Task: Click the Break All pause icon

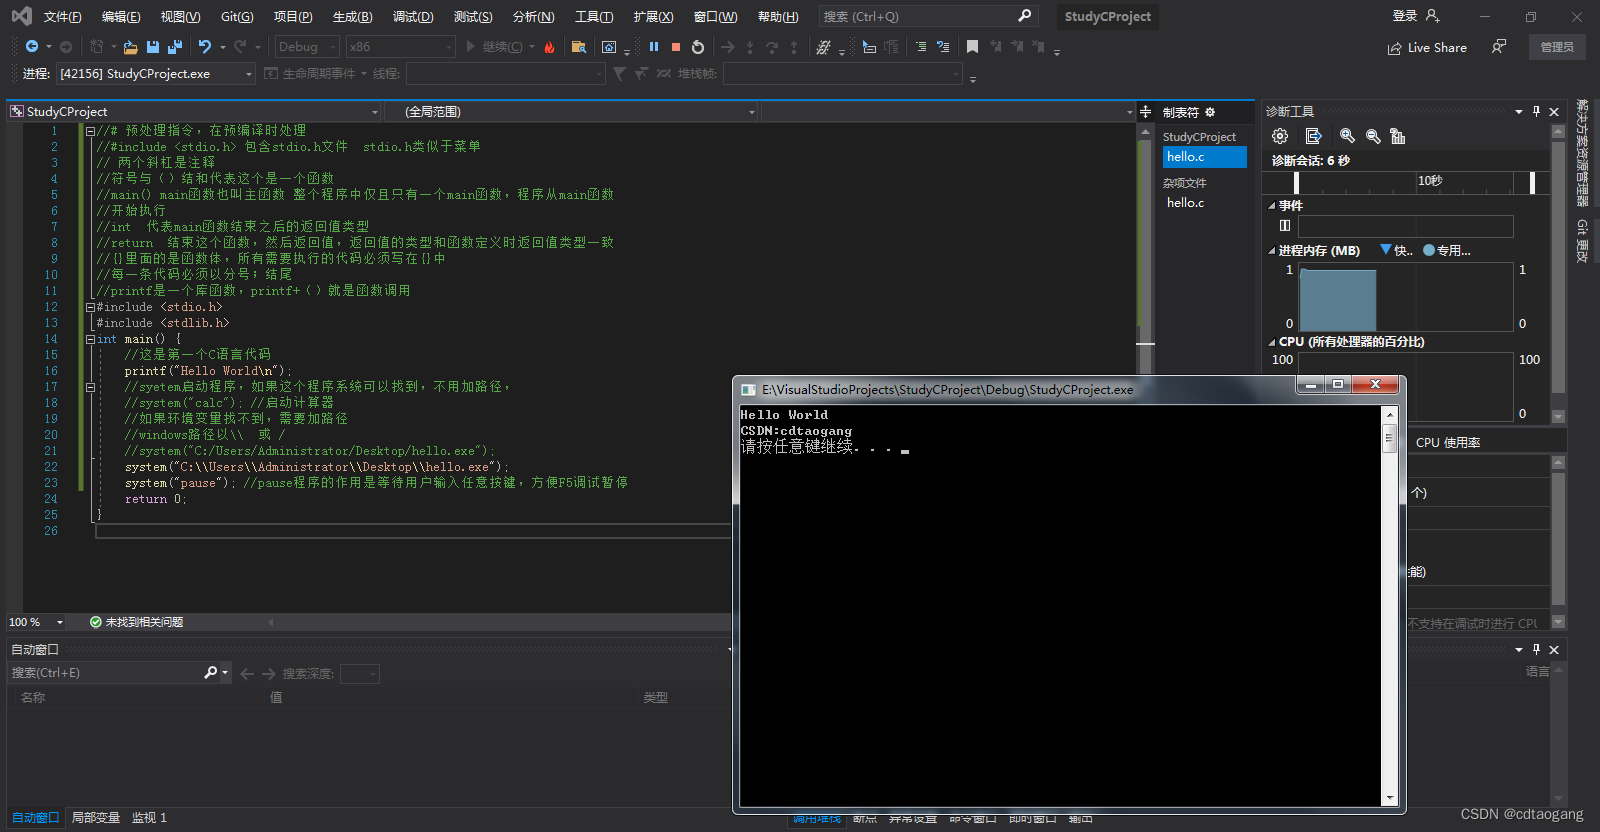Action: click(x=654, y=47)
